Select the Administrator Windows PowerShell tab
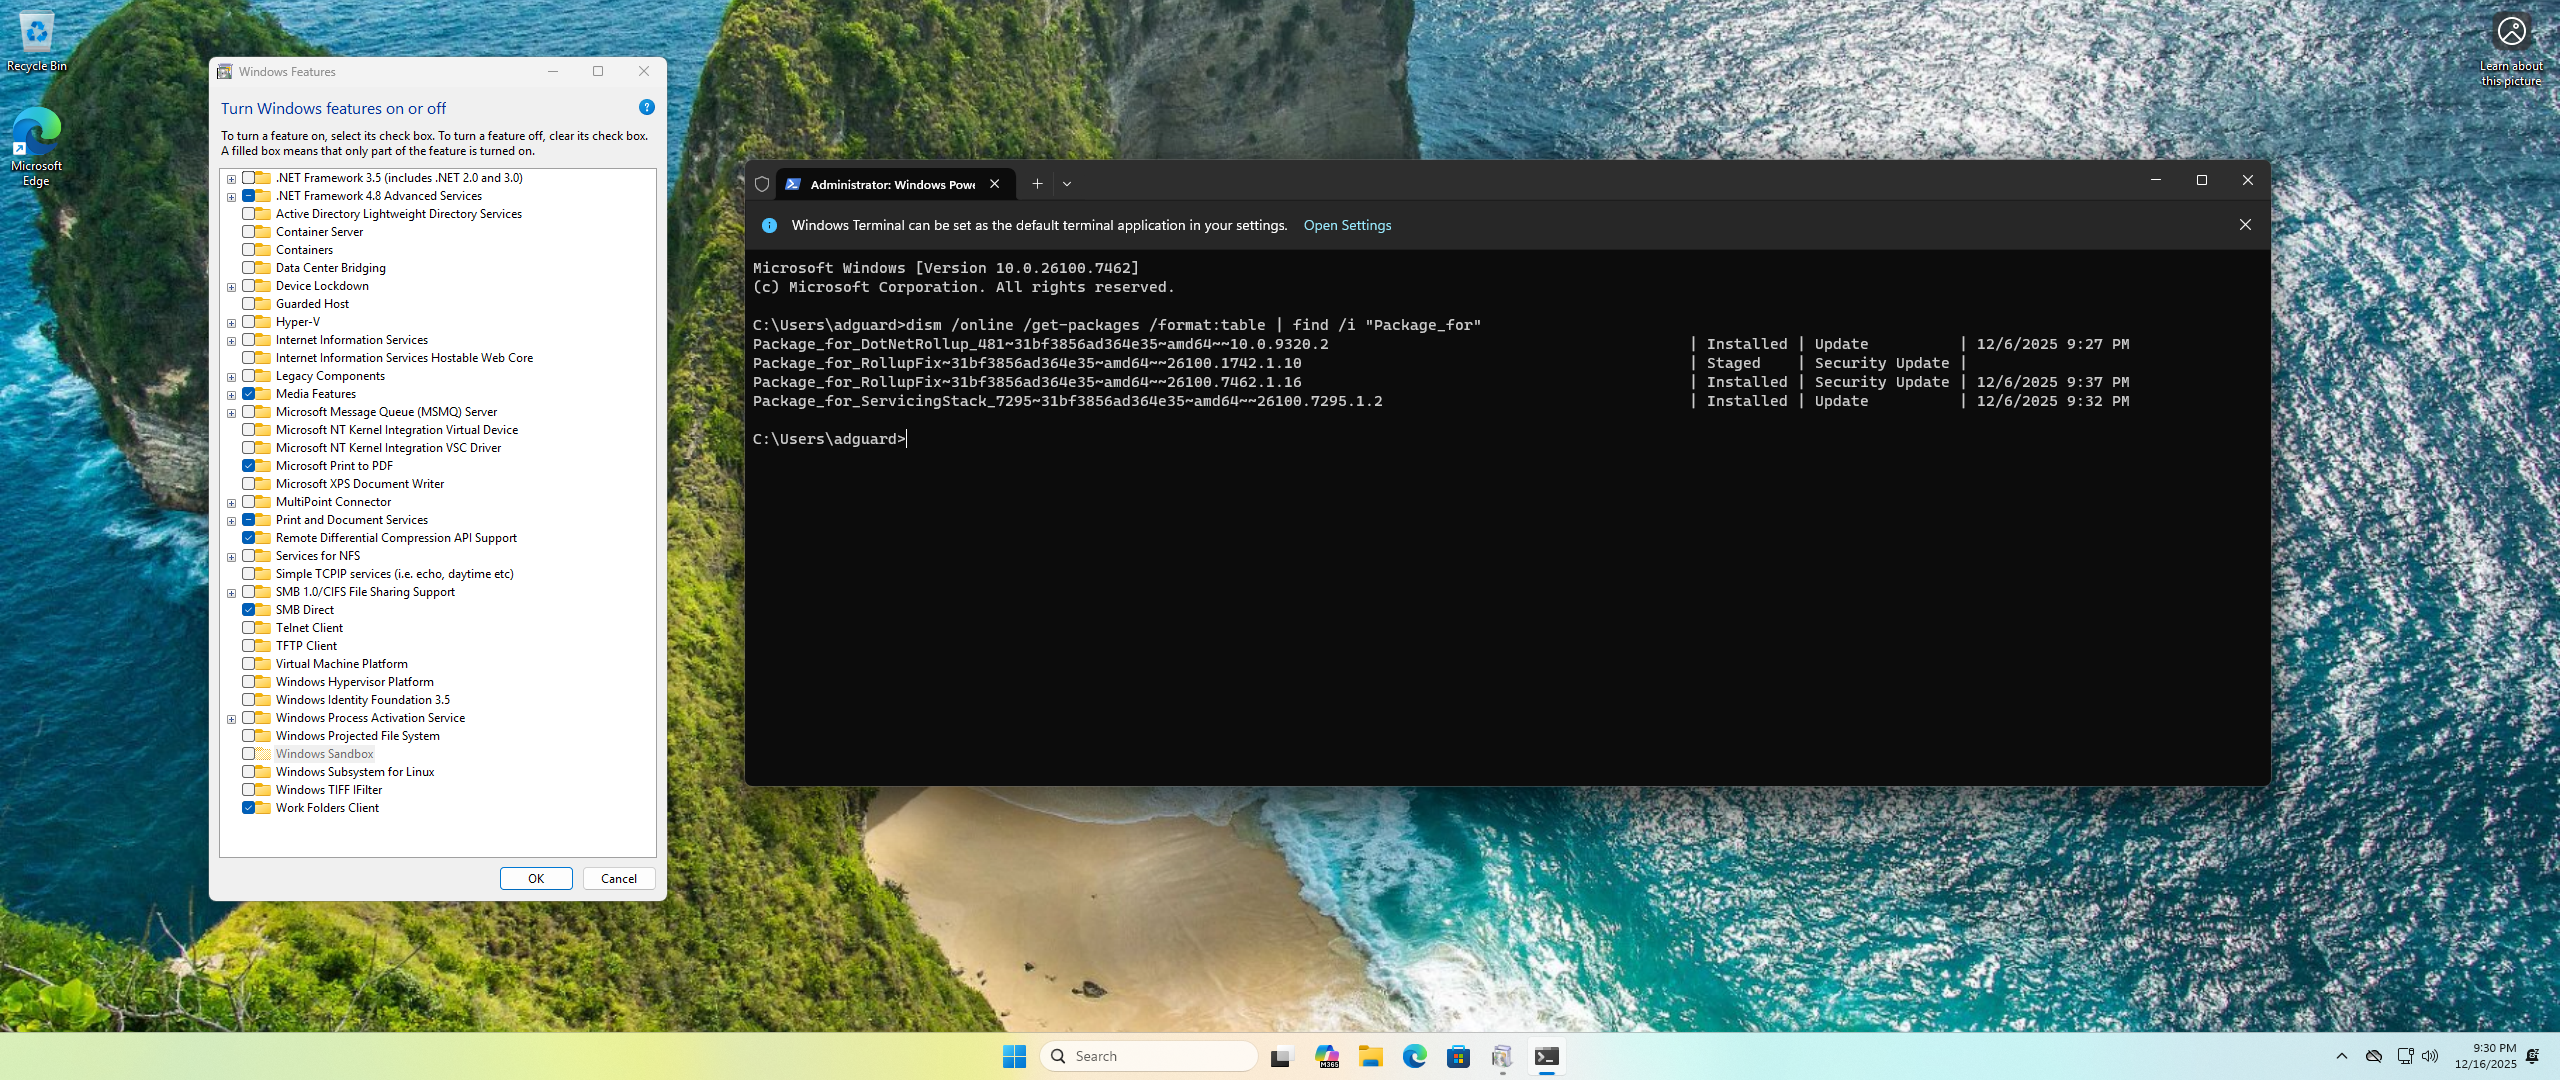 click(x=885, y=184)
